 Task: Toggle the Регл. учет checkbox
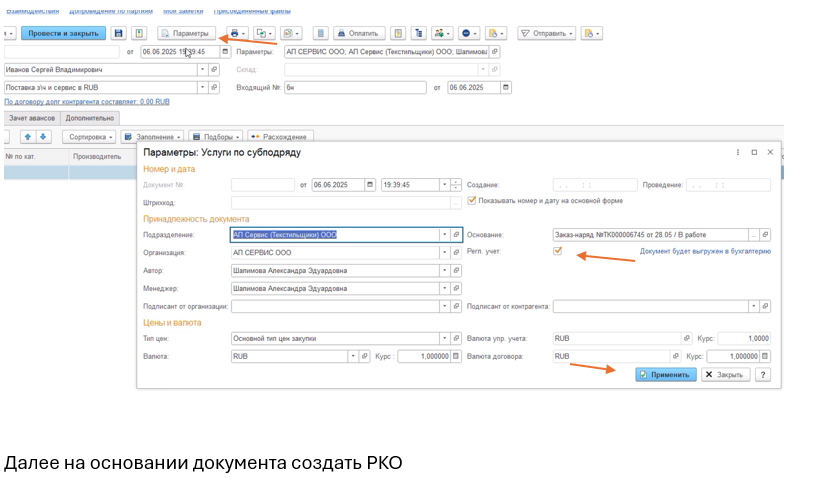558,252
